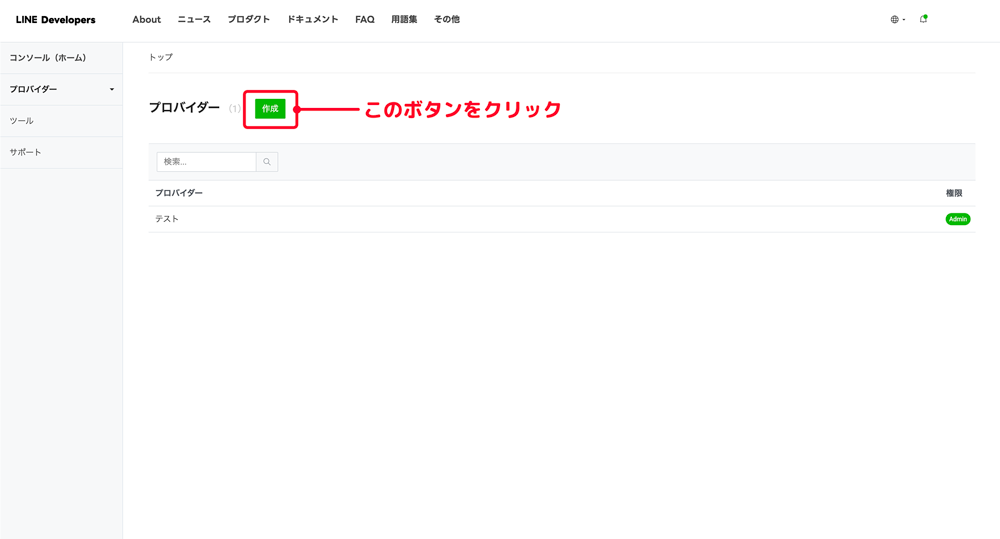Open the テスト provider row
The width and height of the screenshot is (1000, 539).
pos(562,219)
